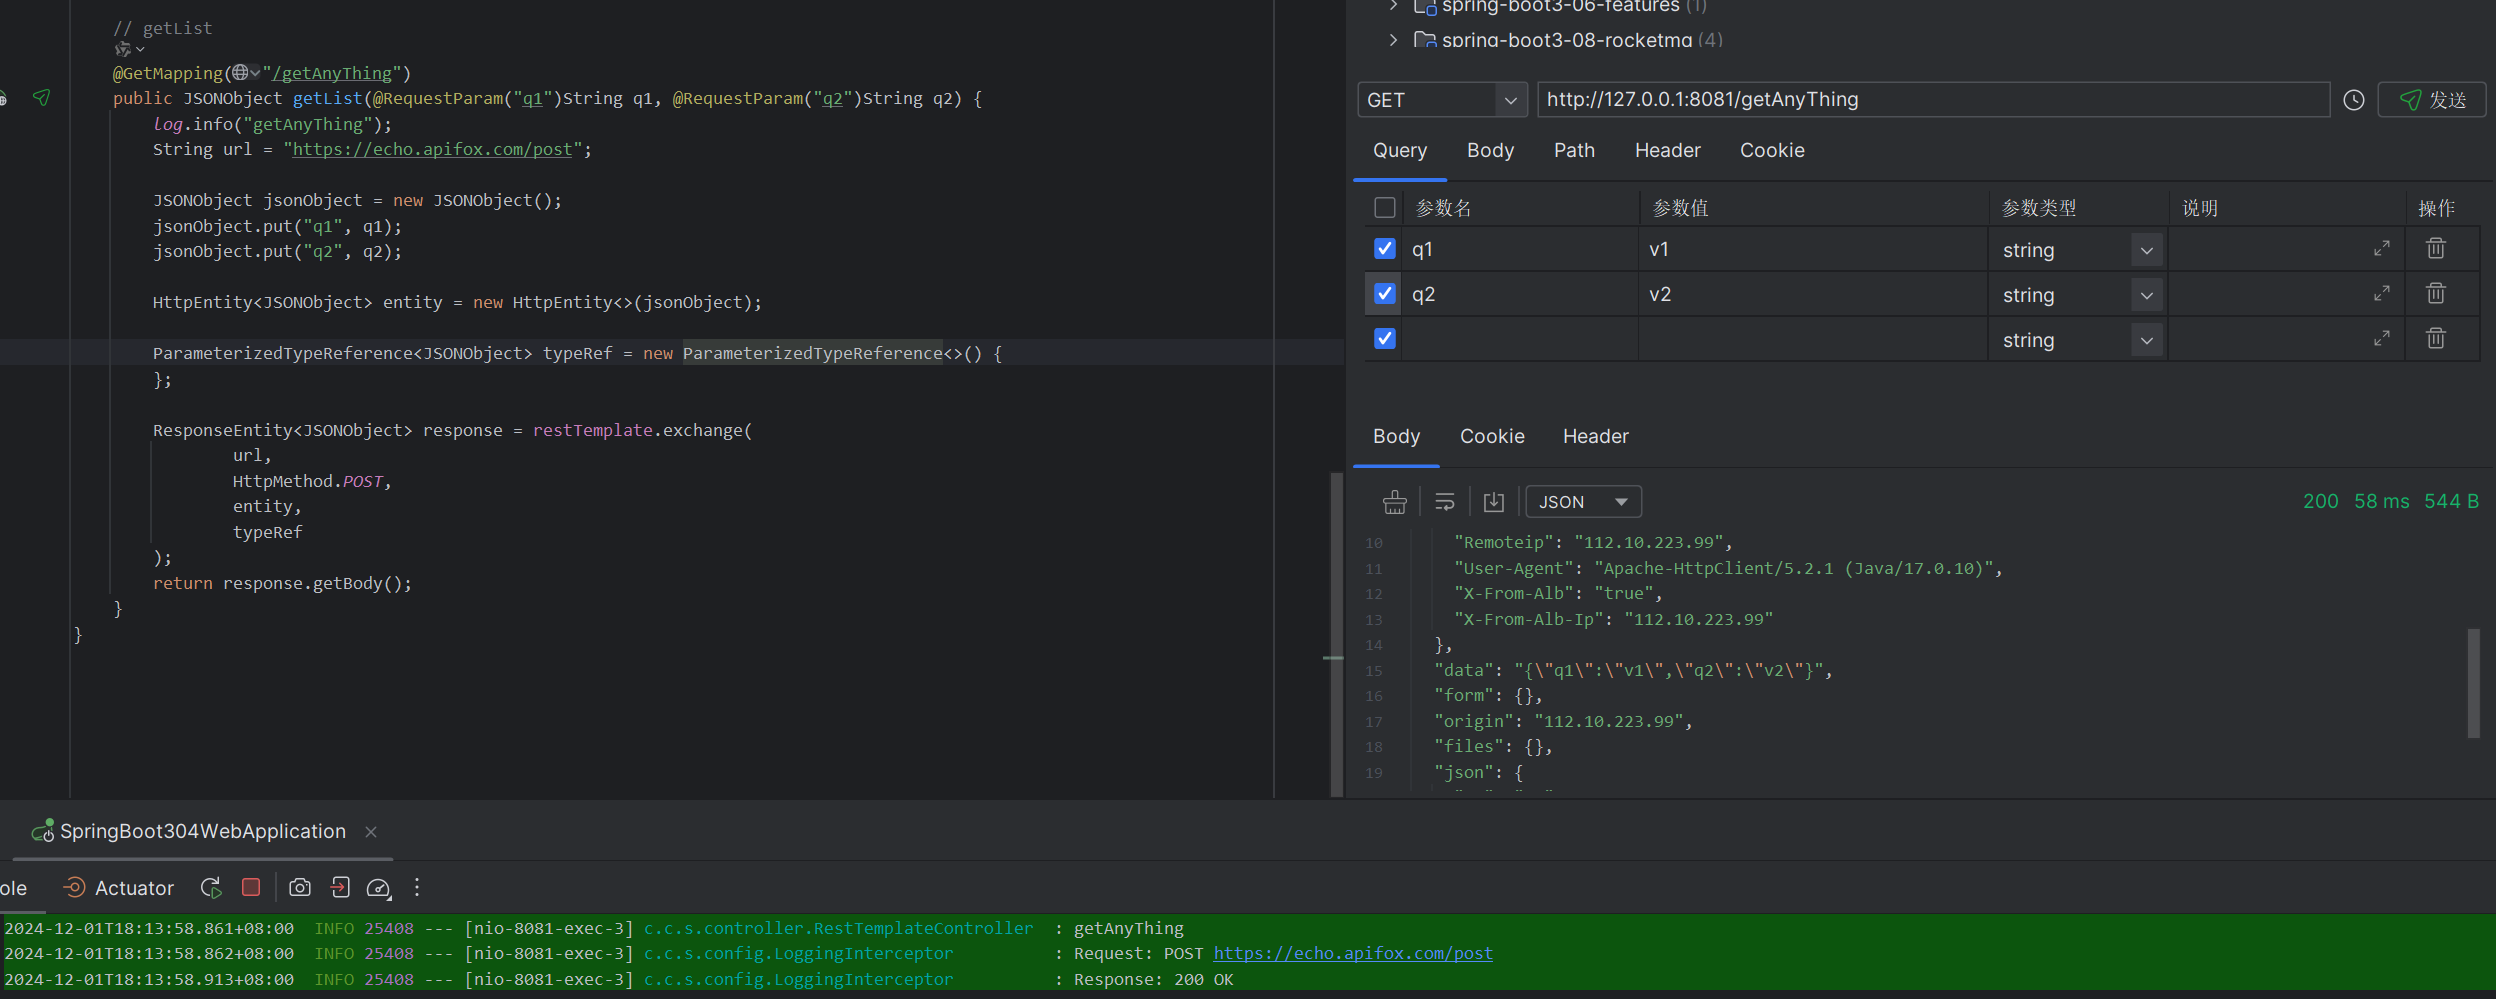Open the Actuator tab

click(x=118, y=888)
